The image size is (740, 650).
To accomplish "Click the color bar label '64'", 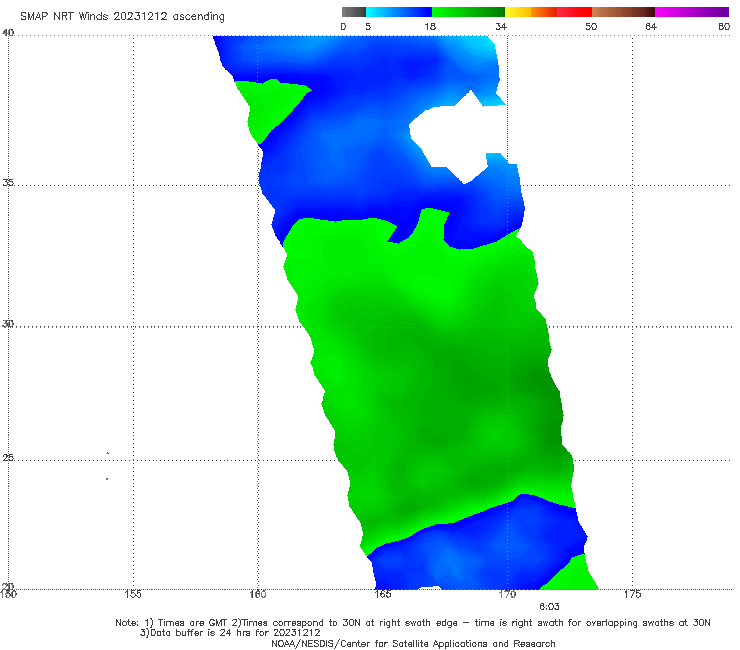I will (x=651, y=26).
